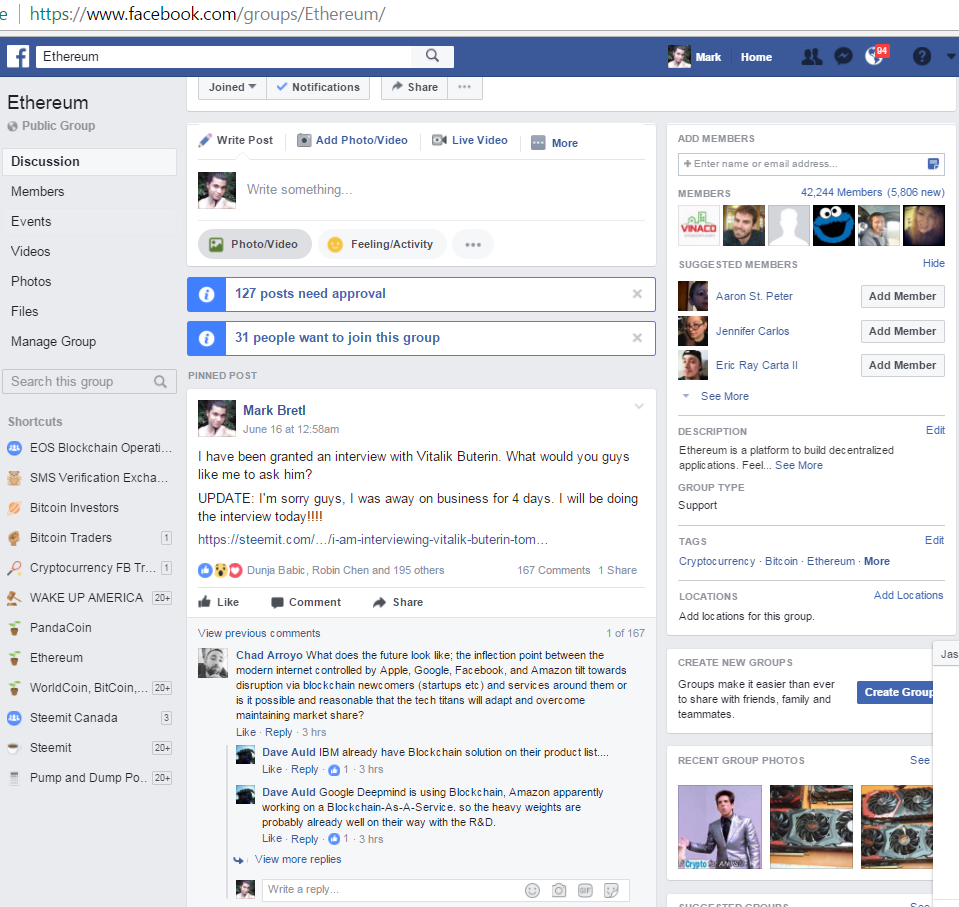The height and width of the screenshot is (907, 959).
Task: Open the Joined dropdown
Action: coord(232,87)
